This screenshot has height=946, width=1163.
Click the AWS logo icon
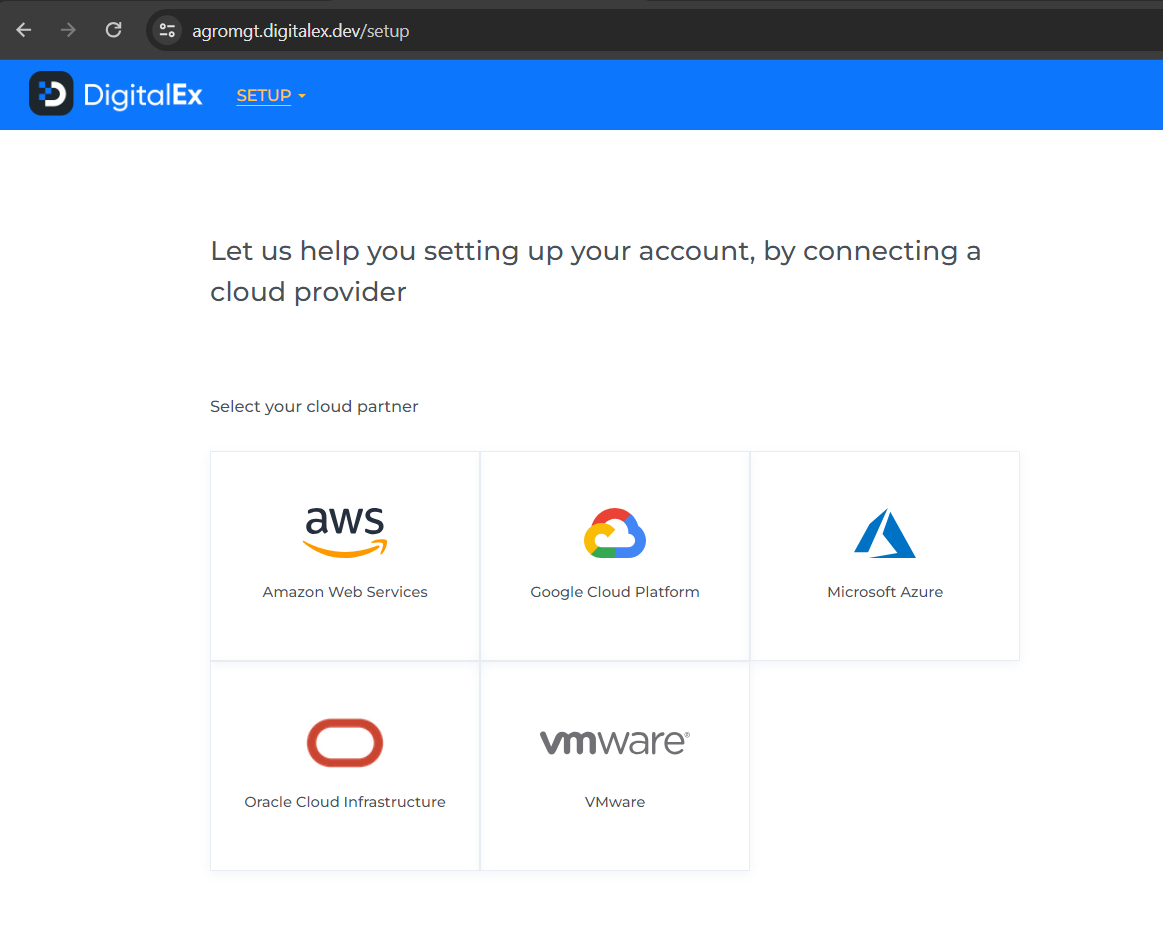point(345,532)
